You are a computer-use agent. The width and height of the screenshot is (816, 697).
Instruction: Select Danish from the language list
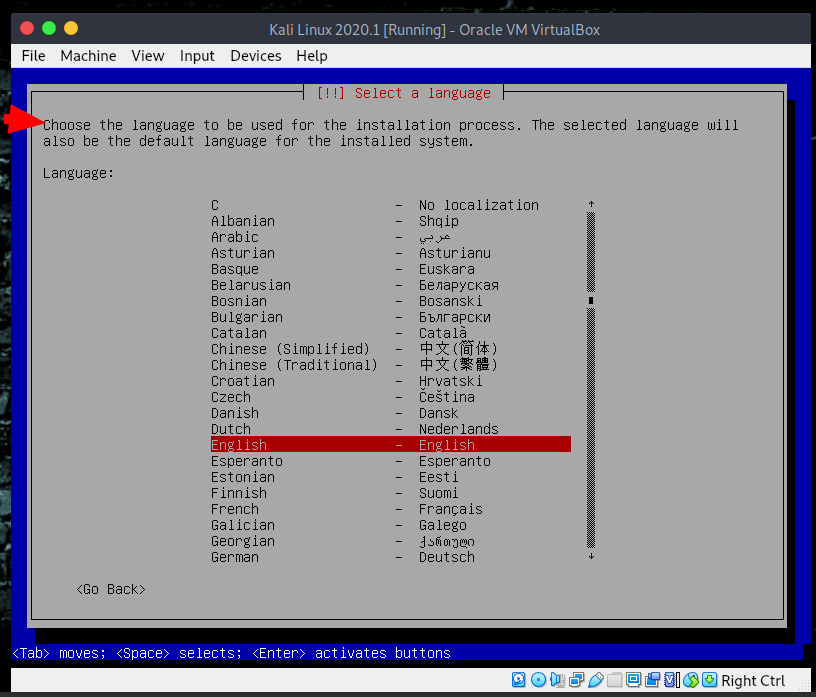[x=391, y=413]
